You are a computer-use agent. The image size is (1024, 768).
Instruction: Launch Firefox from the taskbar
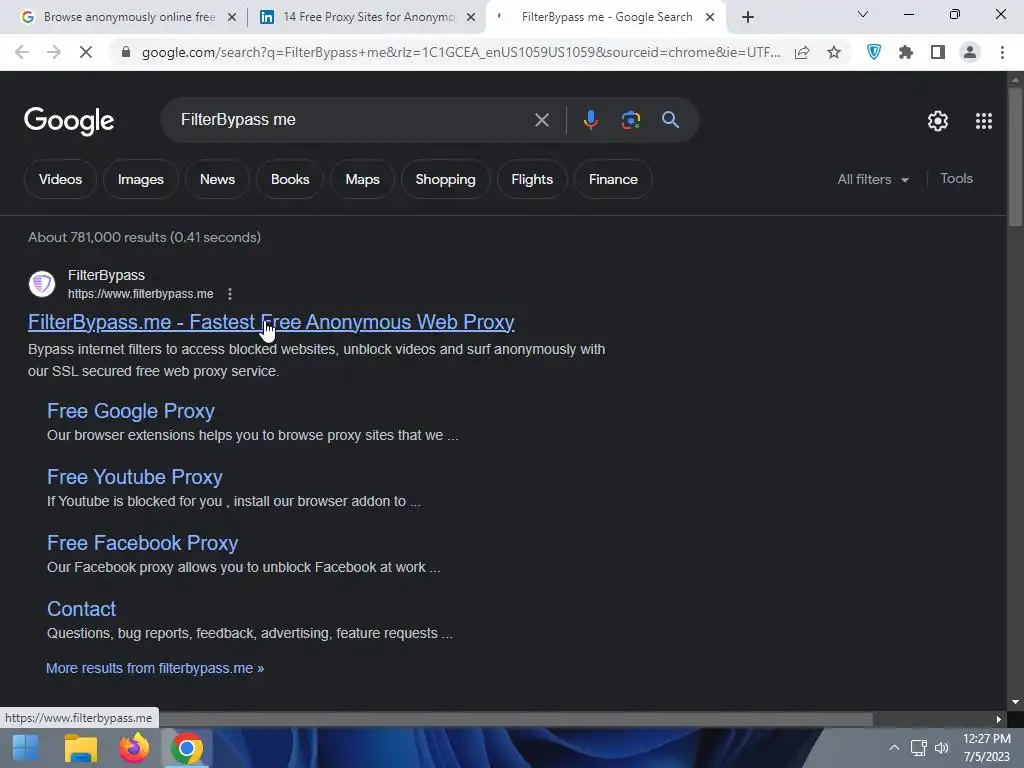134,748
